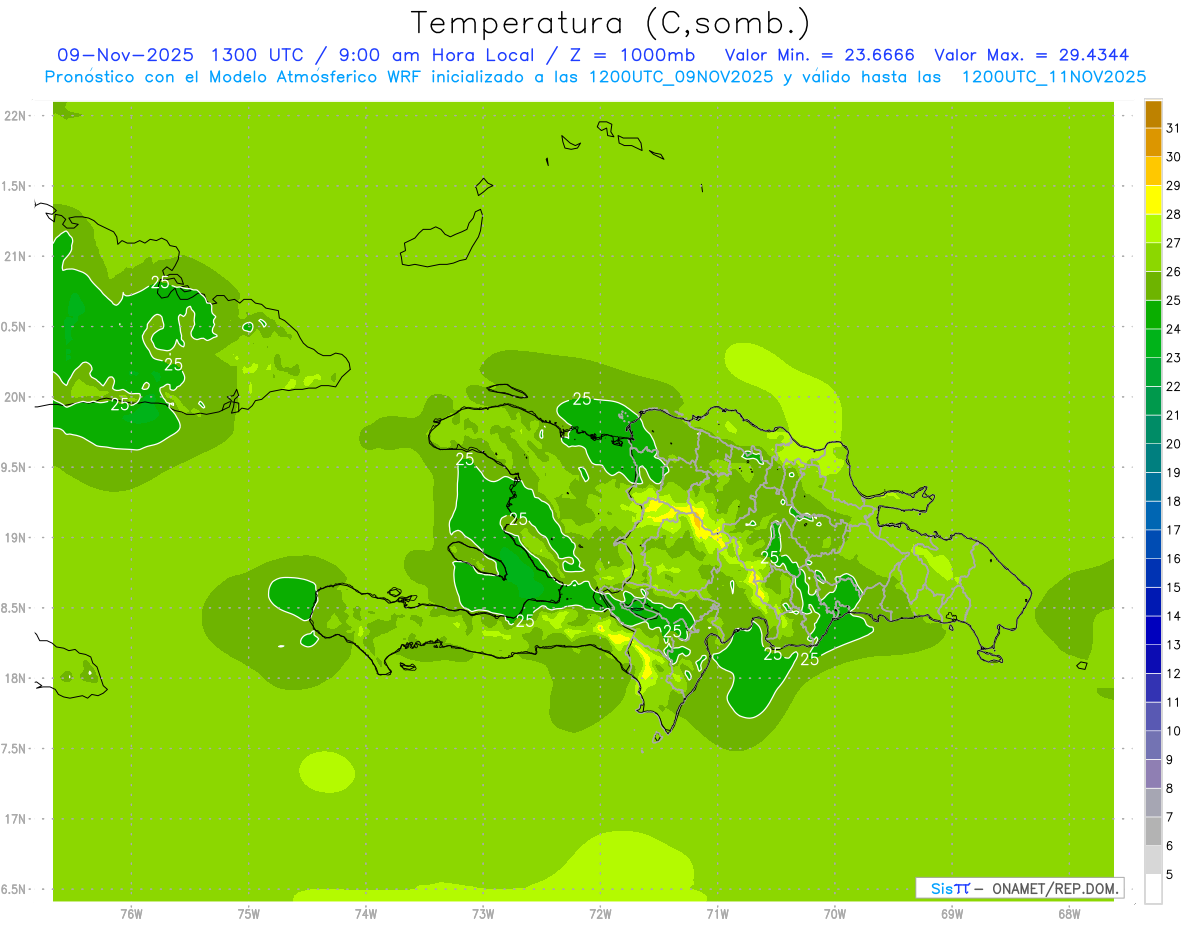Image resolution: width=1200 pixels, height=927 pixels.
Task: Click the "74W" longitude axis label
Action: pyautogui.click(x=366, y=914)
